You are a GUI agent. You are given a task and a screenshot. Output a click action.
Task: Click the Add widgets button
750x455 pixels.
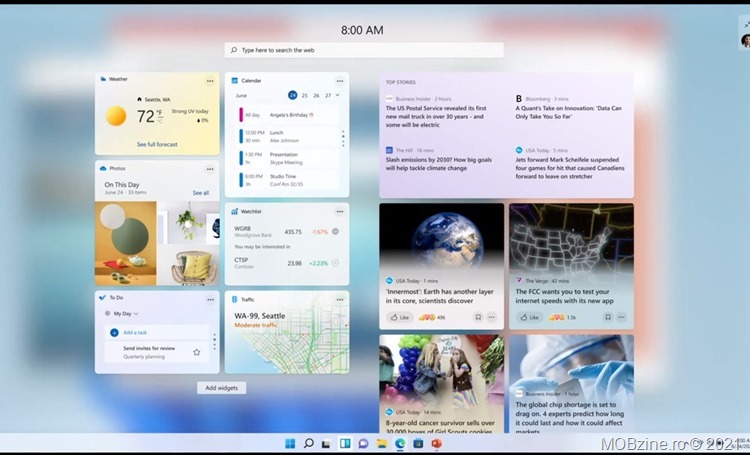tap(221, 388)
